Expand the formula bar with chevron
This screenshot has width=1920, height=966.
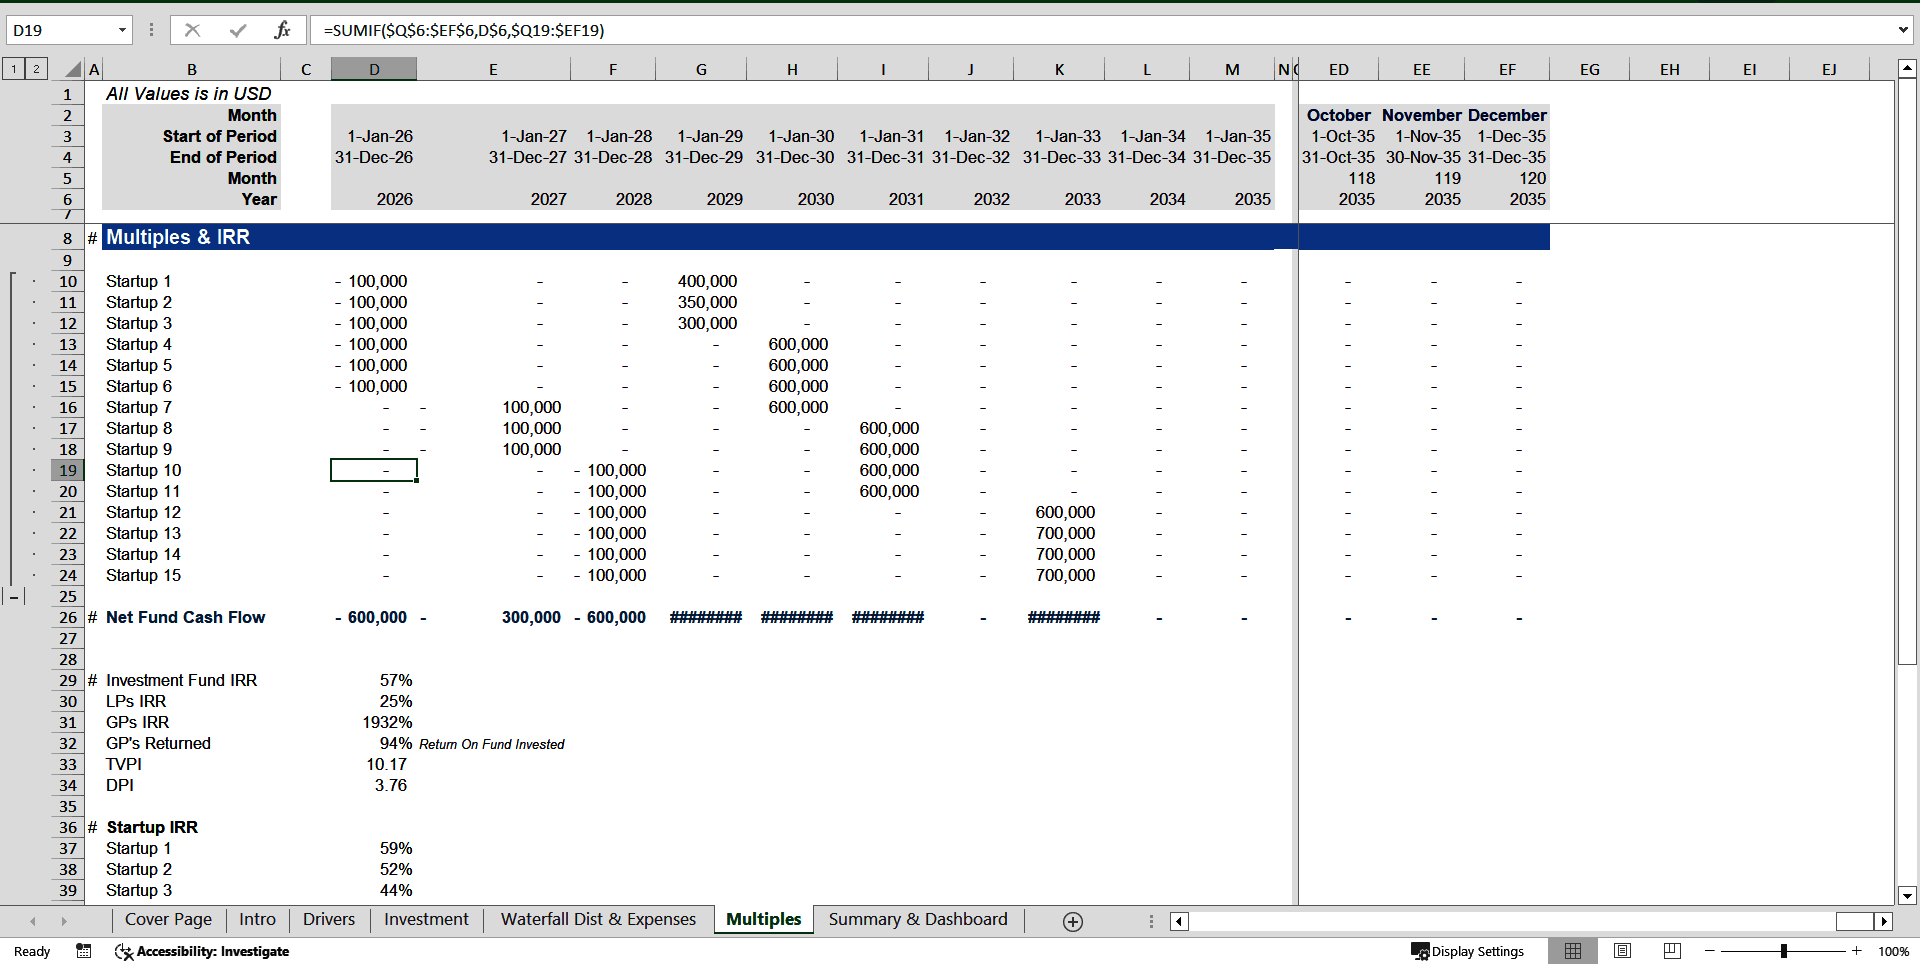click(x=1902, y=30)
